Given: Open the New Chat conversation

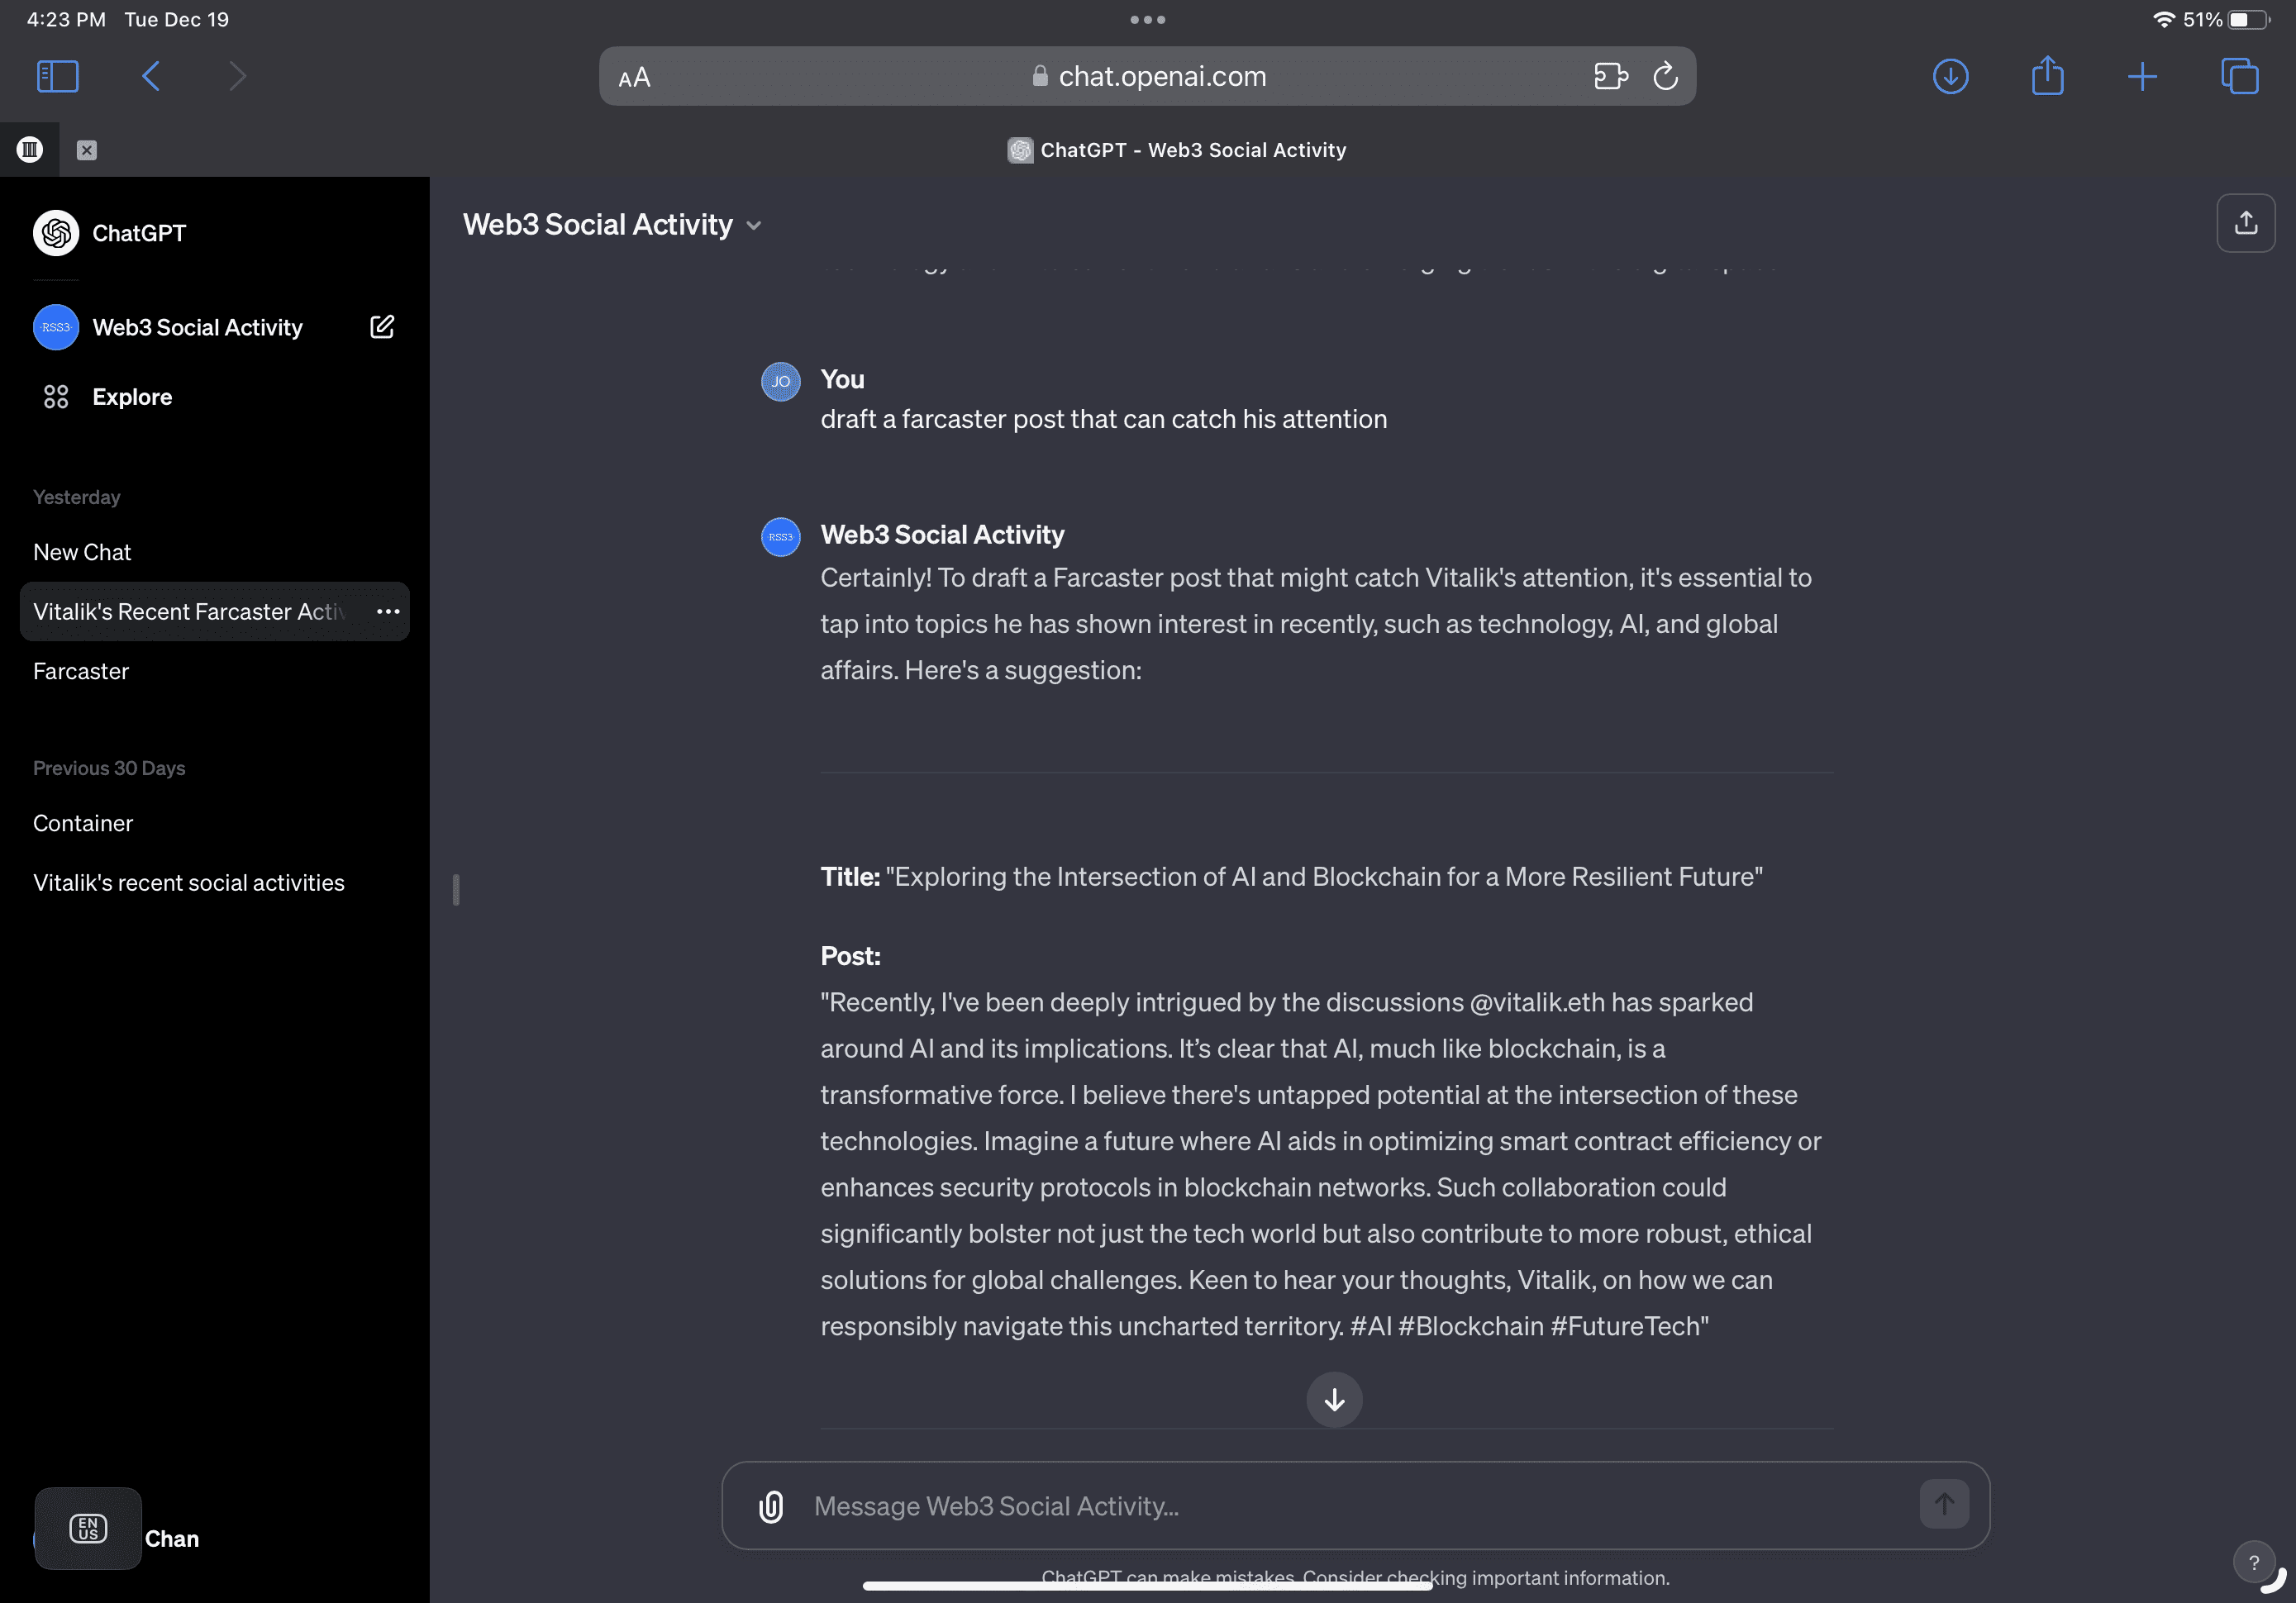Looking at the screenshot, I should coord(82,552).
